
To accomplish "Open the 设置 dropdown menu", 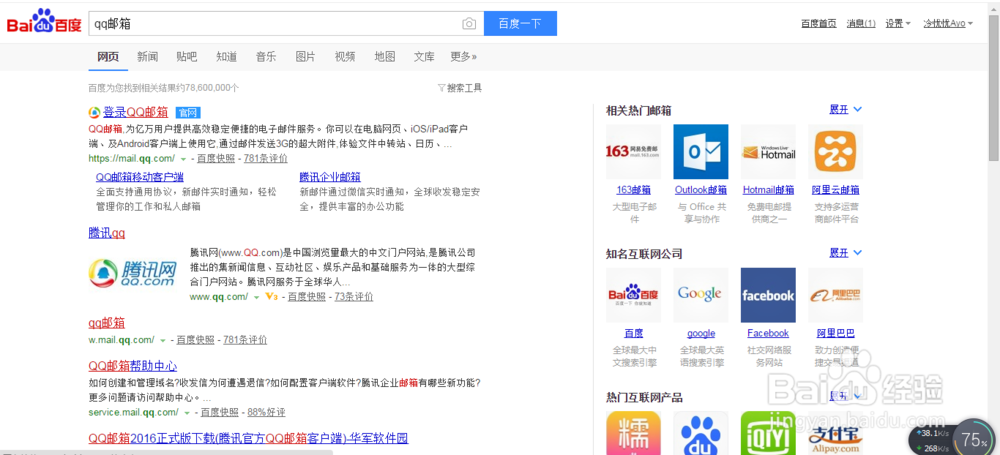I will pyautogui.click(x=897, y=24).
